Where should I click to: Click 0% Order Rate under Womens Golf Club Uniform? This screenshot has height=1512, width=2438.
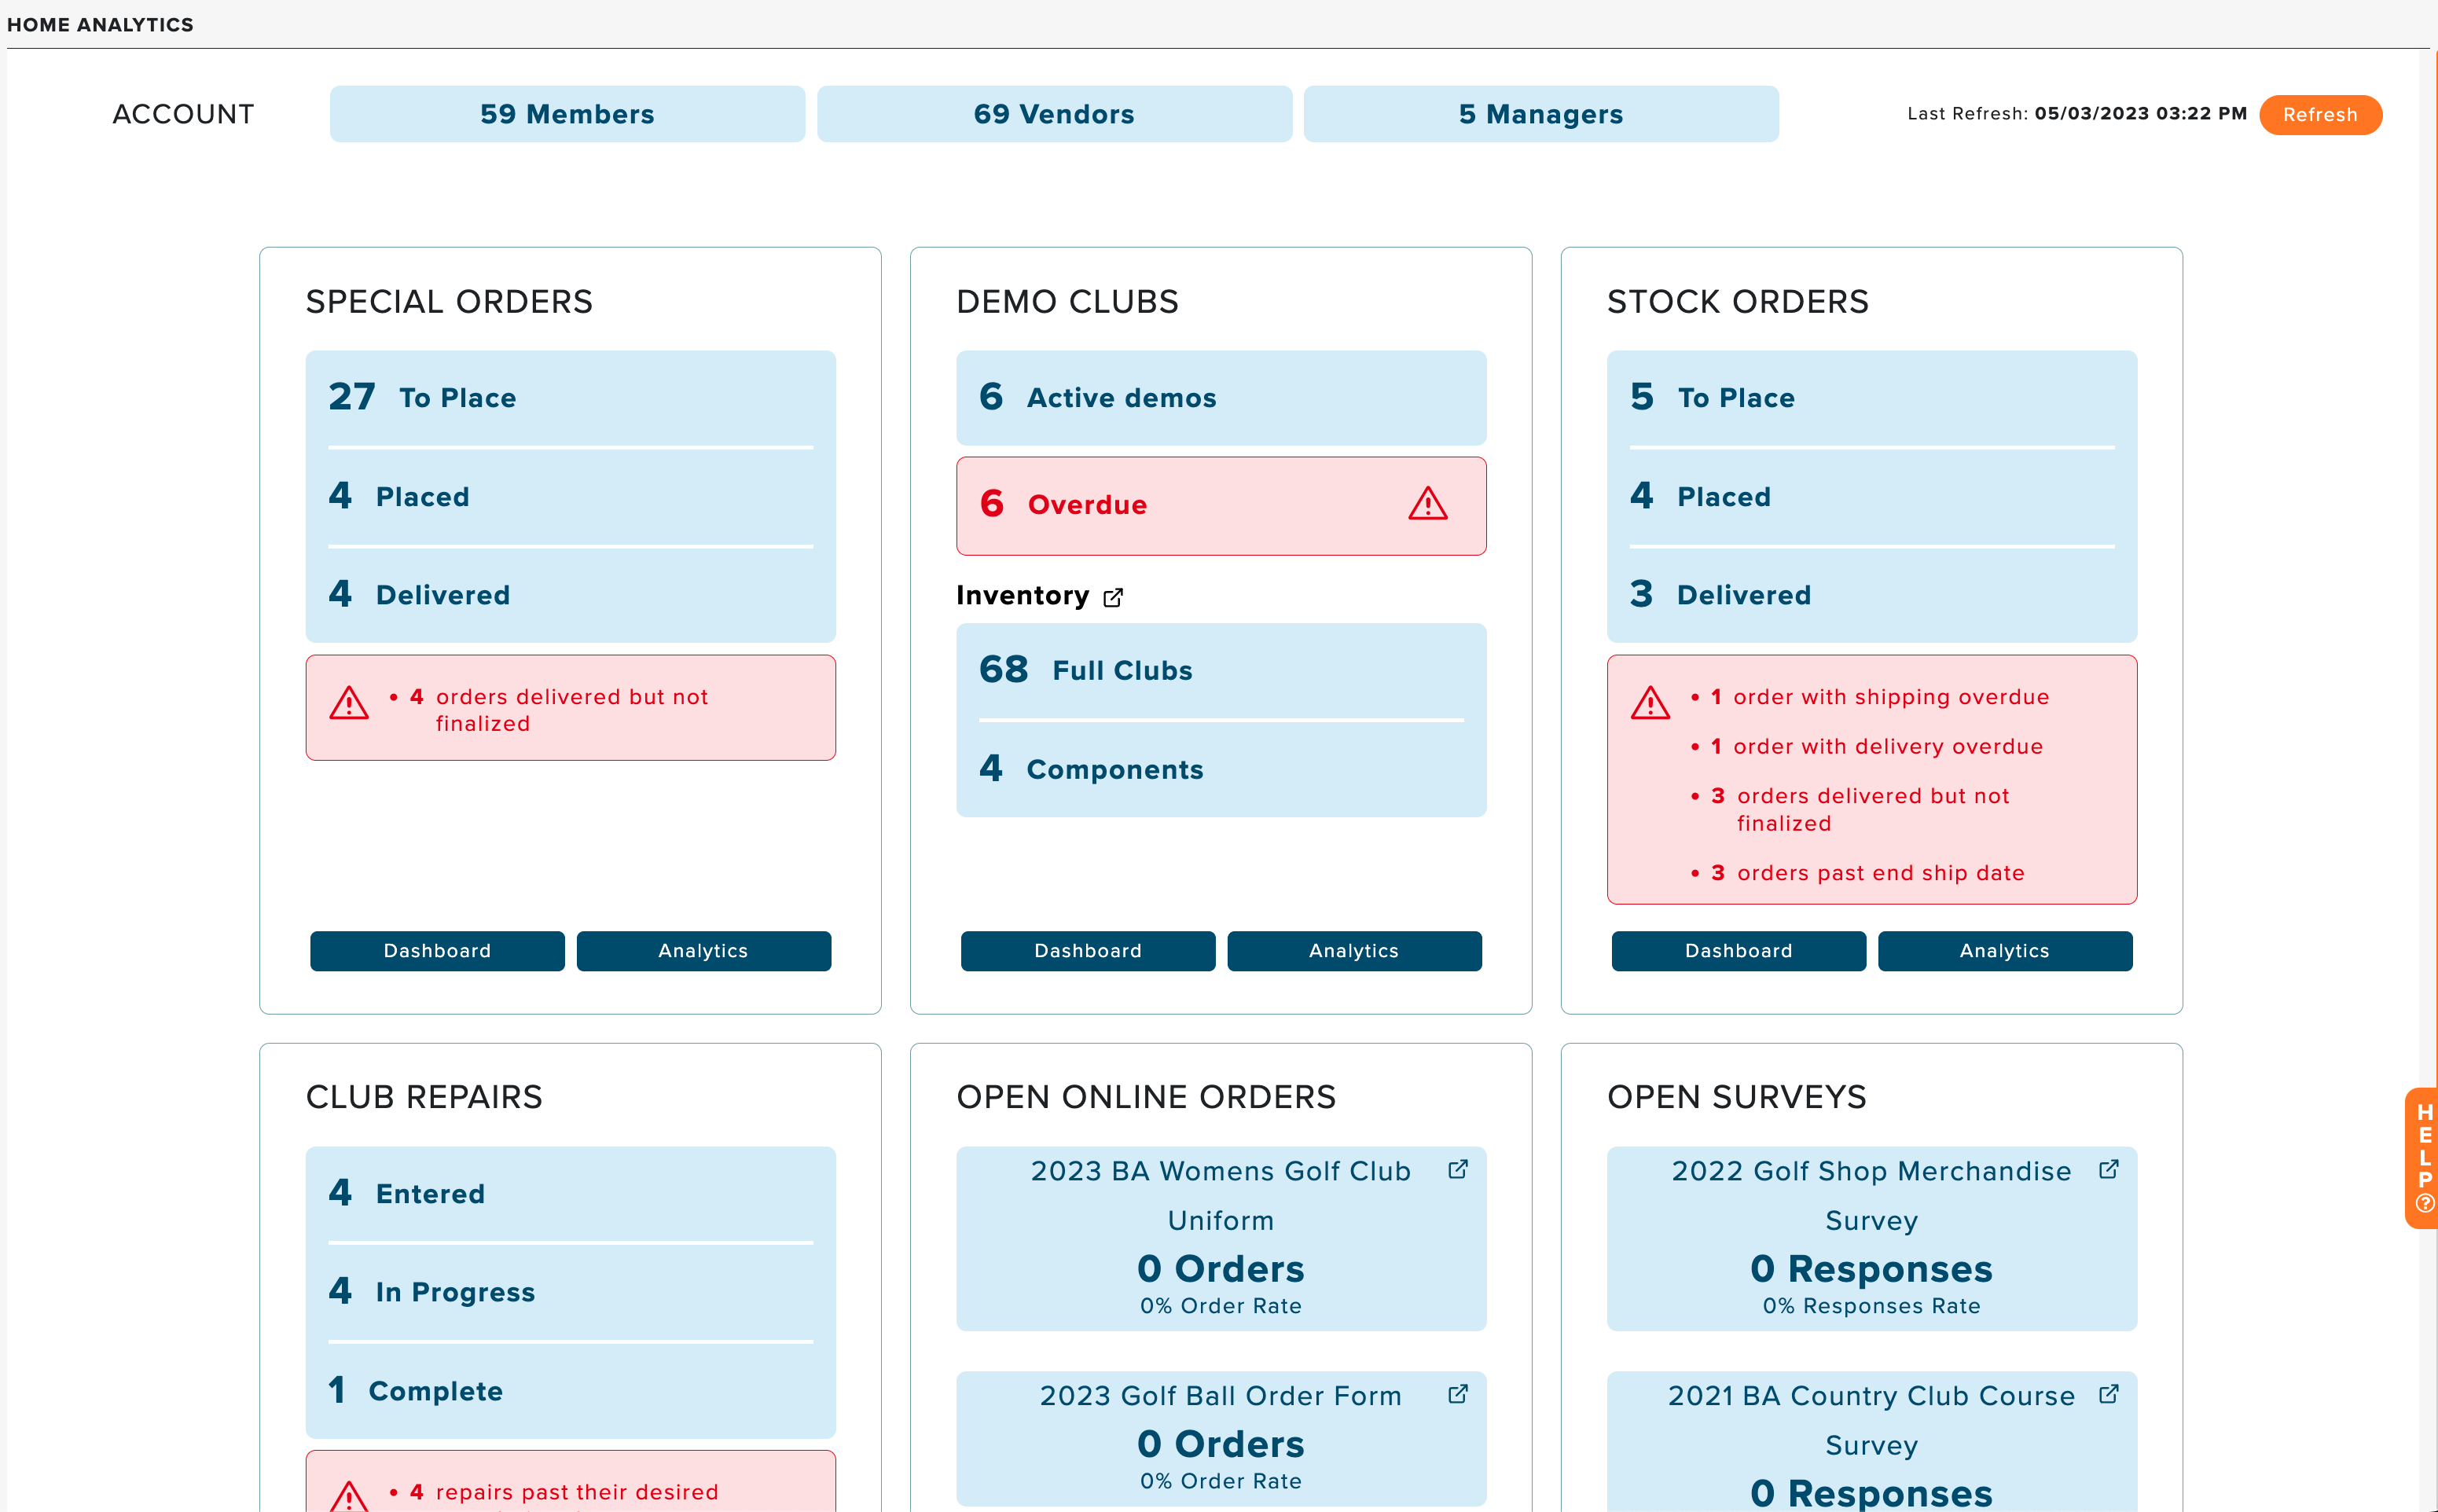pyautogui.click(x=1220, y=1306)
